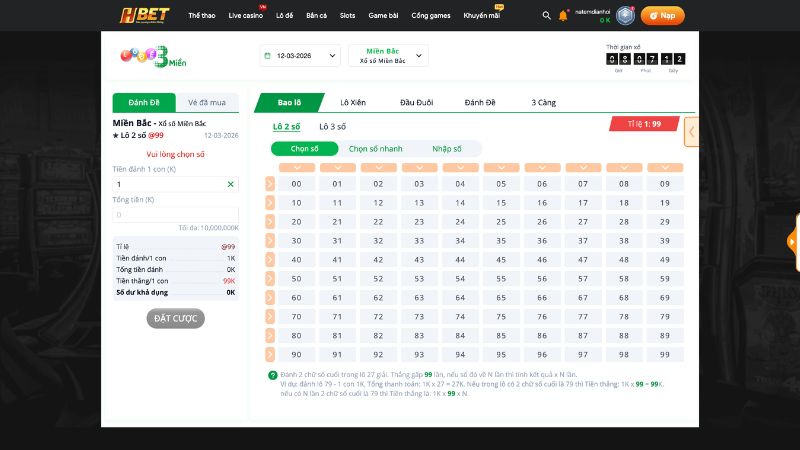Viewport: 800px width, 450px height.
Task: Open the Vé đã mua tab
Action: coord(207,102)
